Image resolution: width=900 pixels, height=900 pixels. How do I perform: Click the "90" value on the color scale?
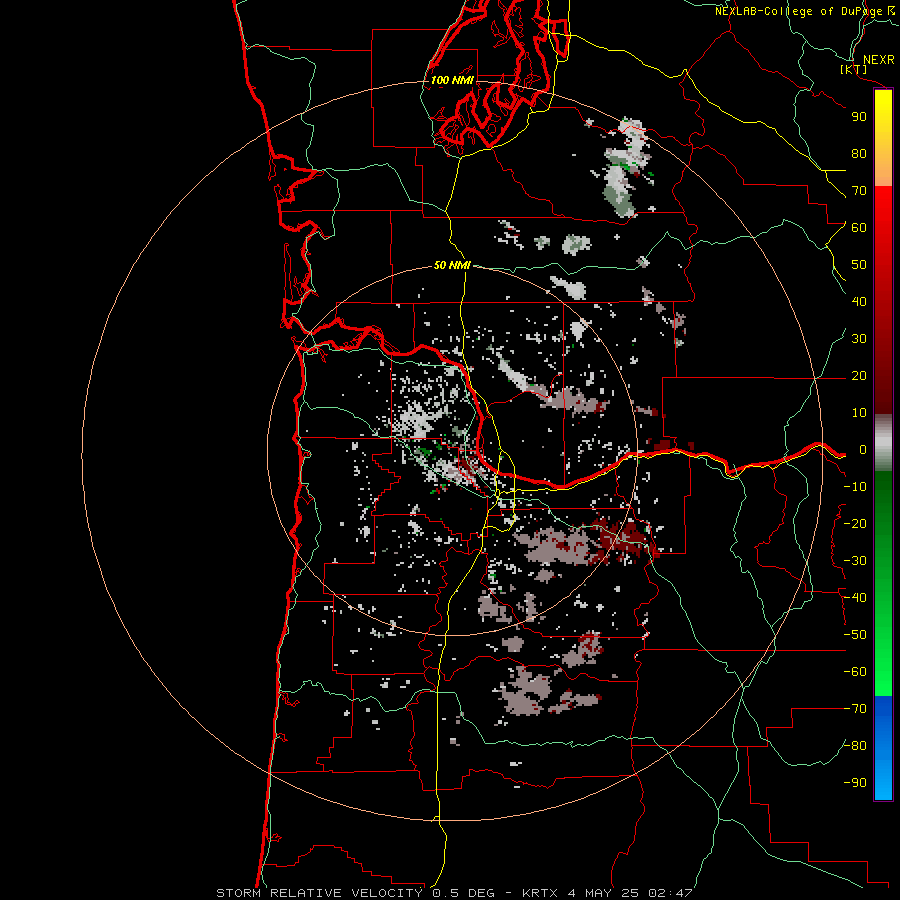click(x=859, y=117)
